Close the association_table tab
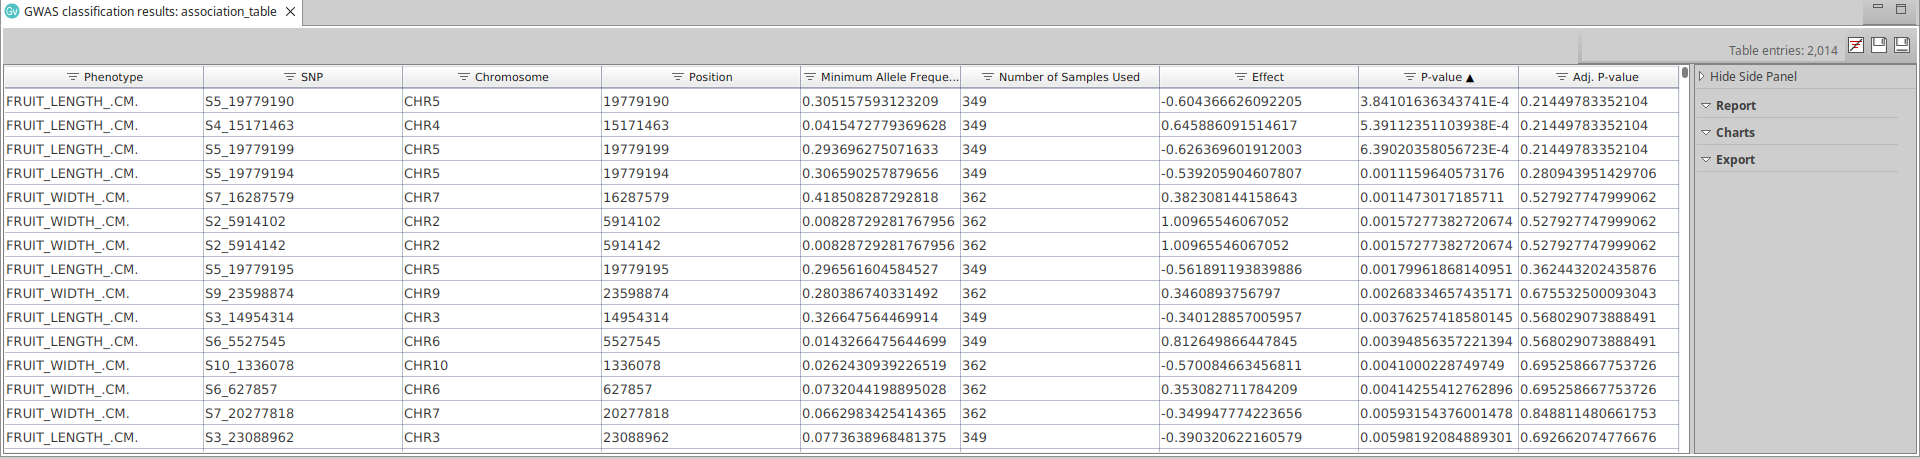1920x459 pixels. click(x=290, y=12)
